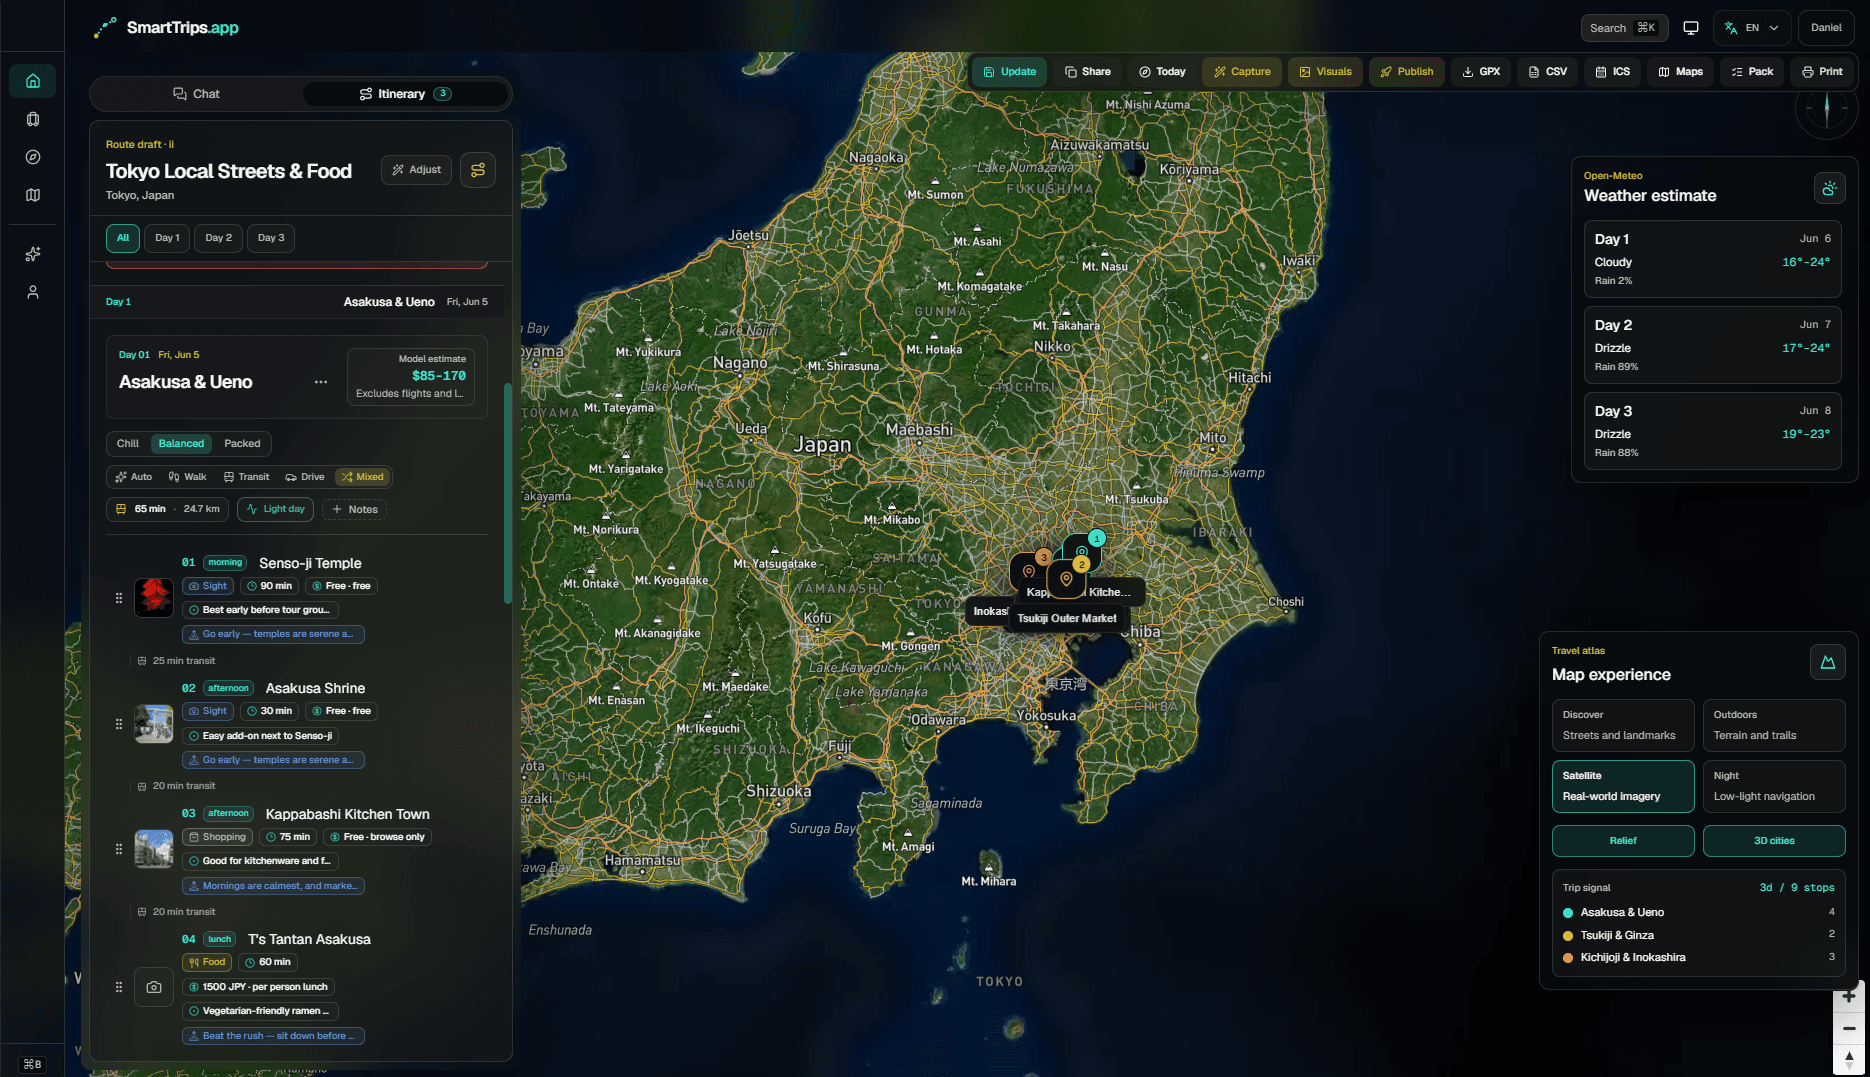Open the AI sparkles sidebar icon
The image size is (1870, 1077).
[x=32, y=254]
